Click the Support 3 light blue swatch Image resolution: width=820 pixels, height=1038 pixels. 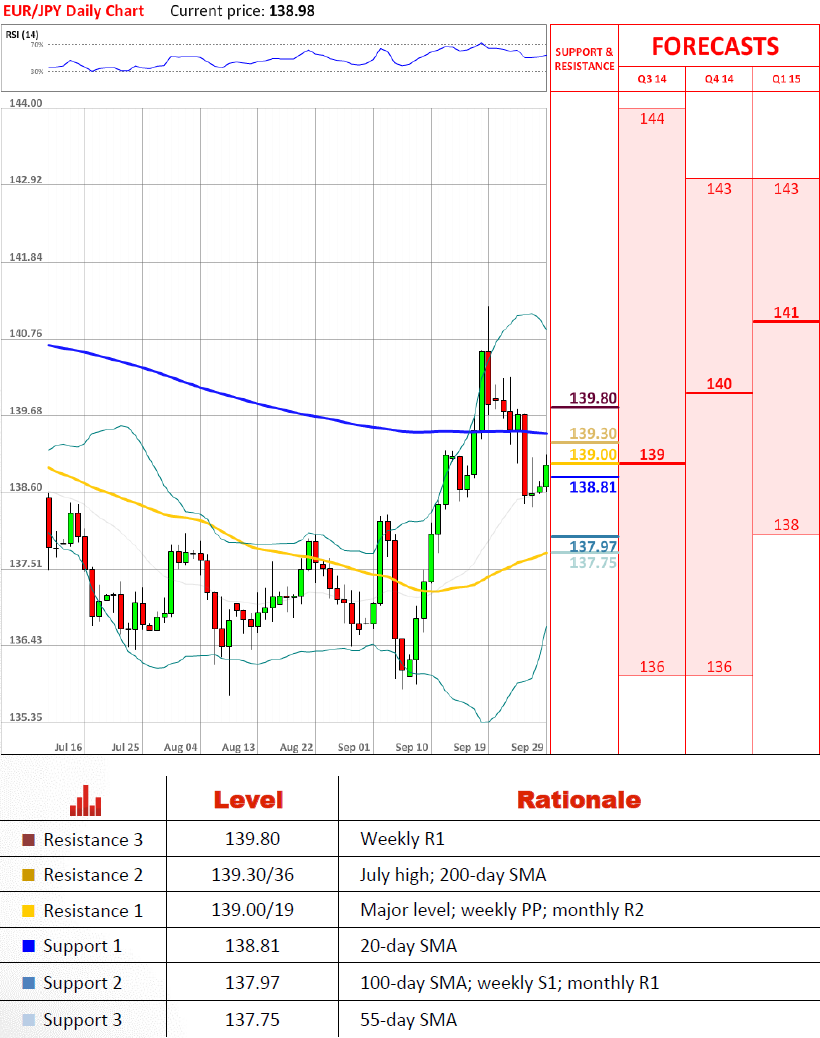click(x=28, y=1020)
